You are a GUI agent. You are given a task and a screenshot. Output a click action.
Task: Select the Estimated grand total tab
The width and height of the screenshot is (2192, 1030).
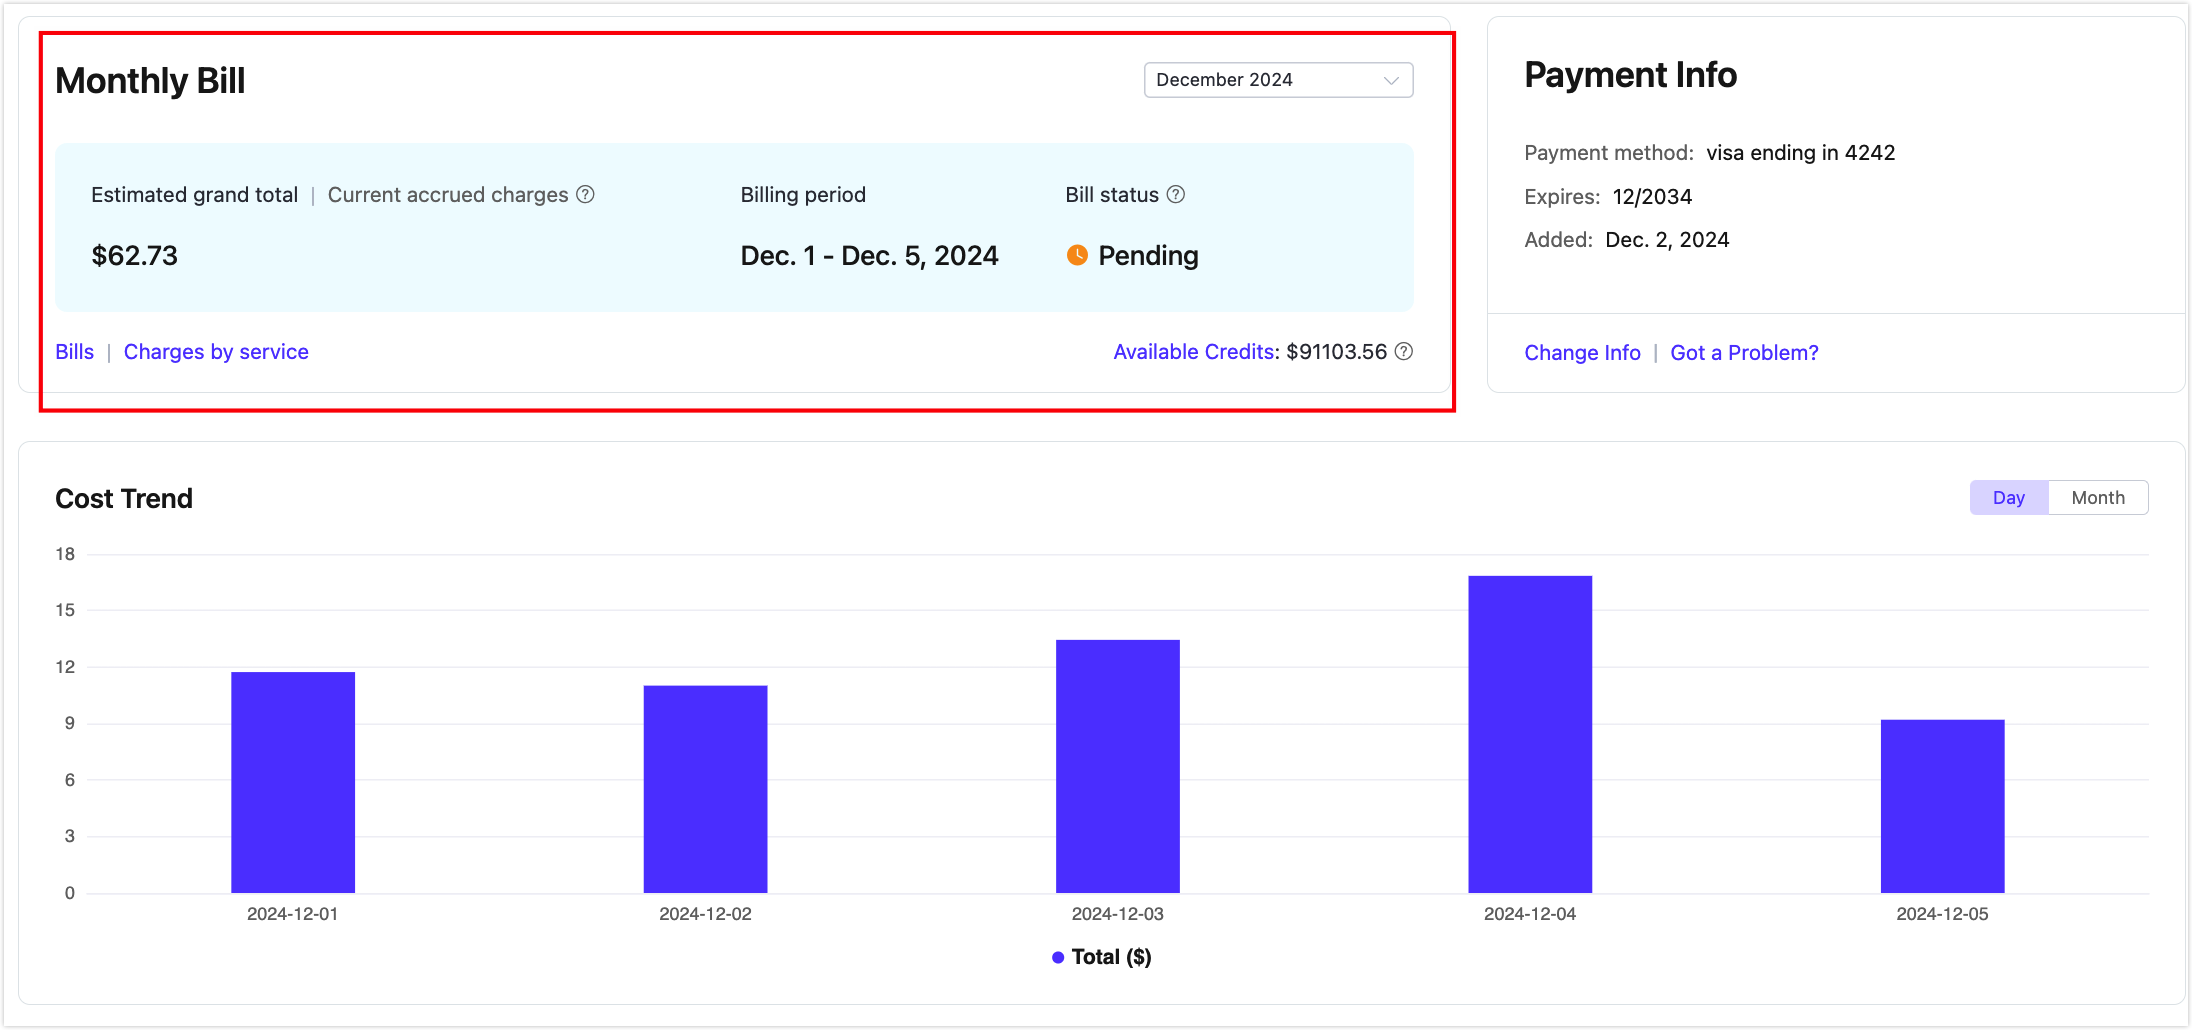[x=195, y=195]
